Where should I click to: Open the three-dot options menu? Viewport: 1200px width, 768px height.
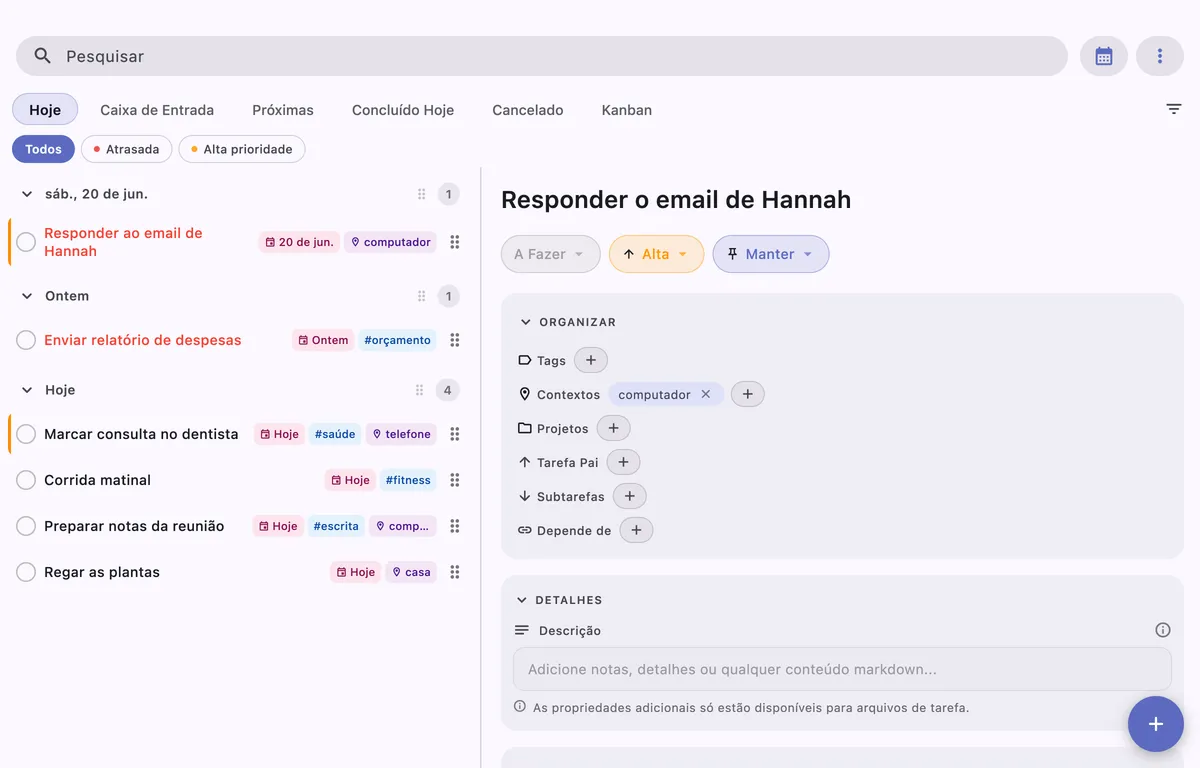coord(1160,56)
